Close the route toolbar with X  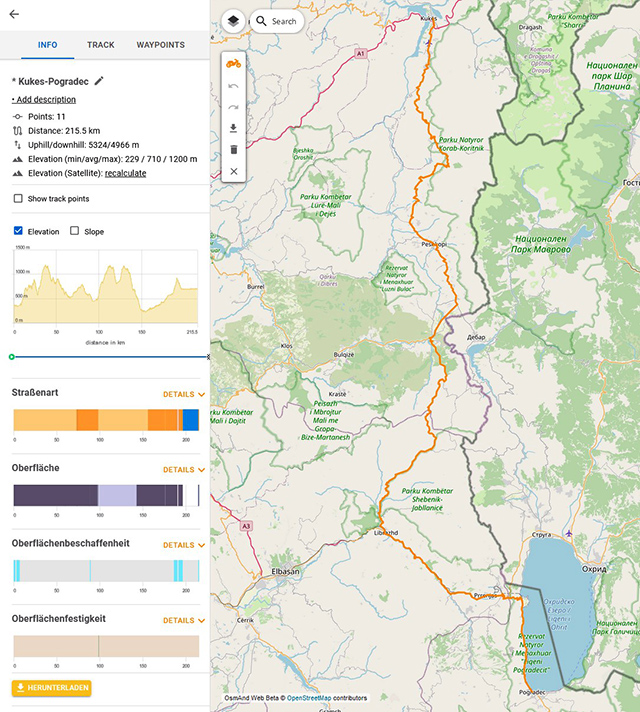pos(233,171)
